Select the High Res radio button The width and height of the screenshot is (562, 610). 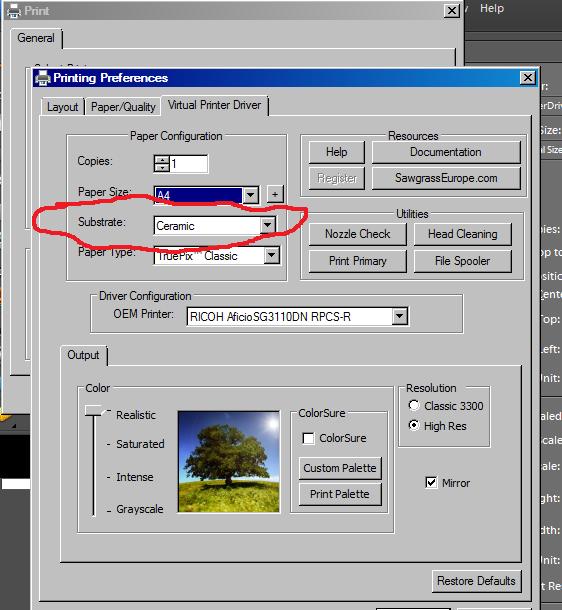pos(414,425)
